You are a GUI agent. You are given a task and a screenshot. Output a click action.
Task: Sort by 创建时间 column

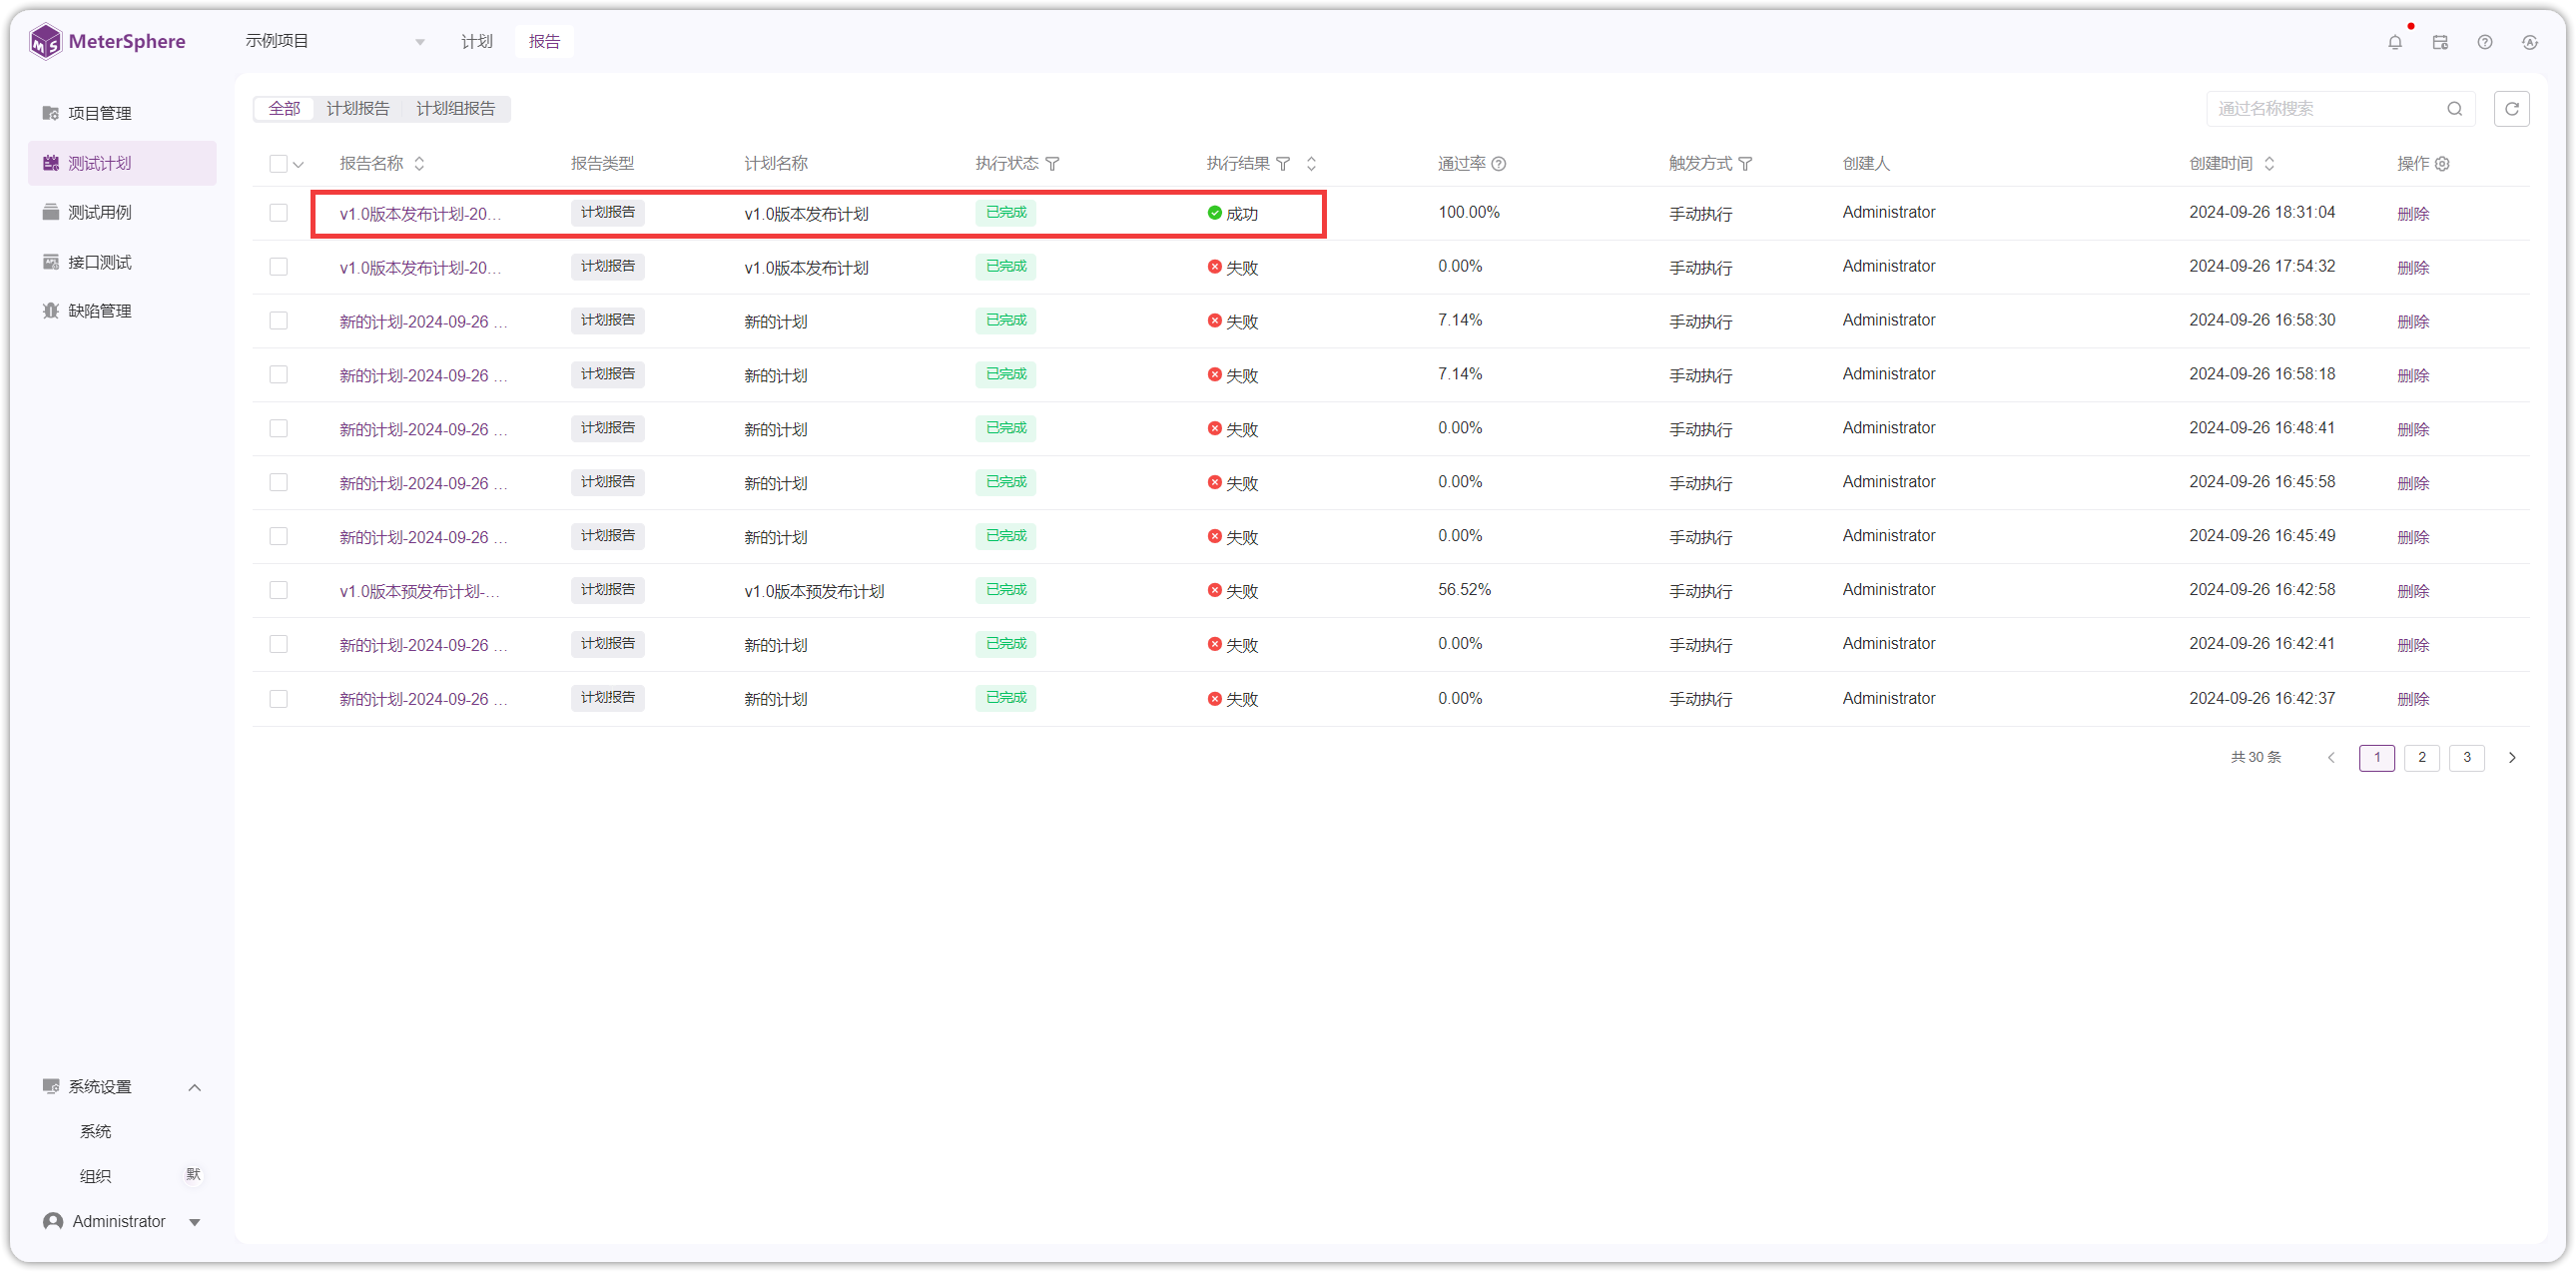tap(2269, 164)
